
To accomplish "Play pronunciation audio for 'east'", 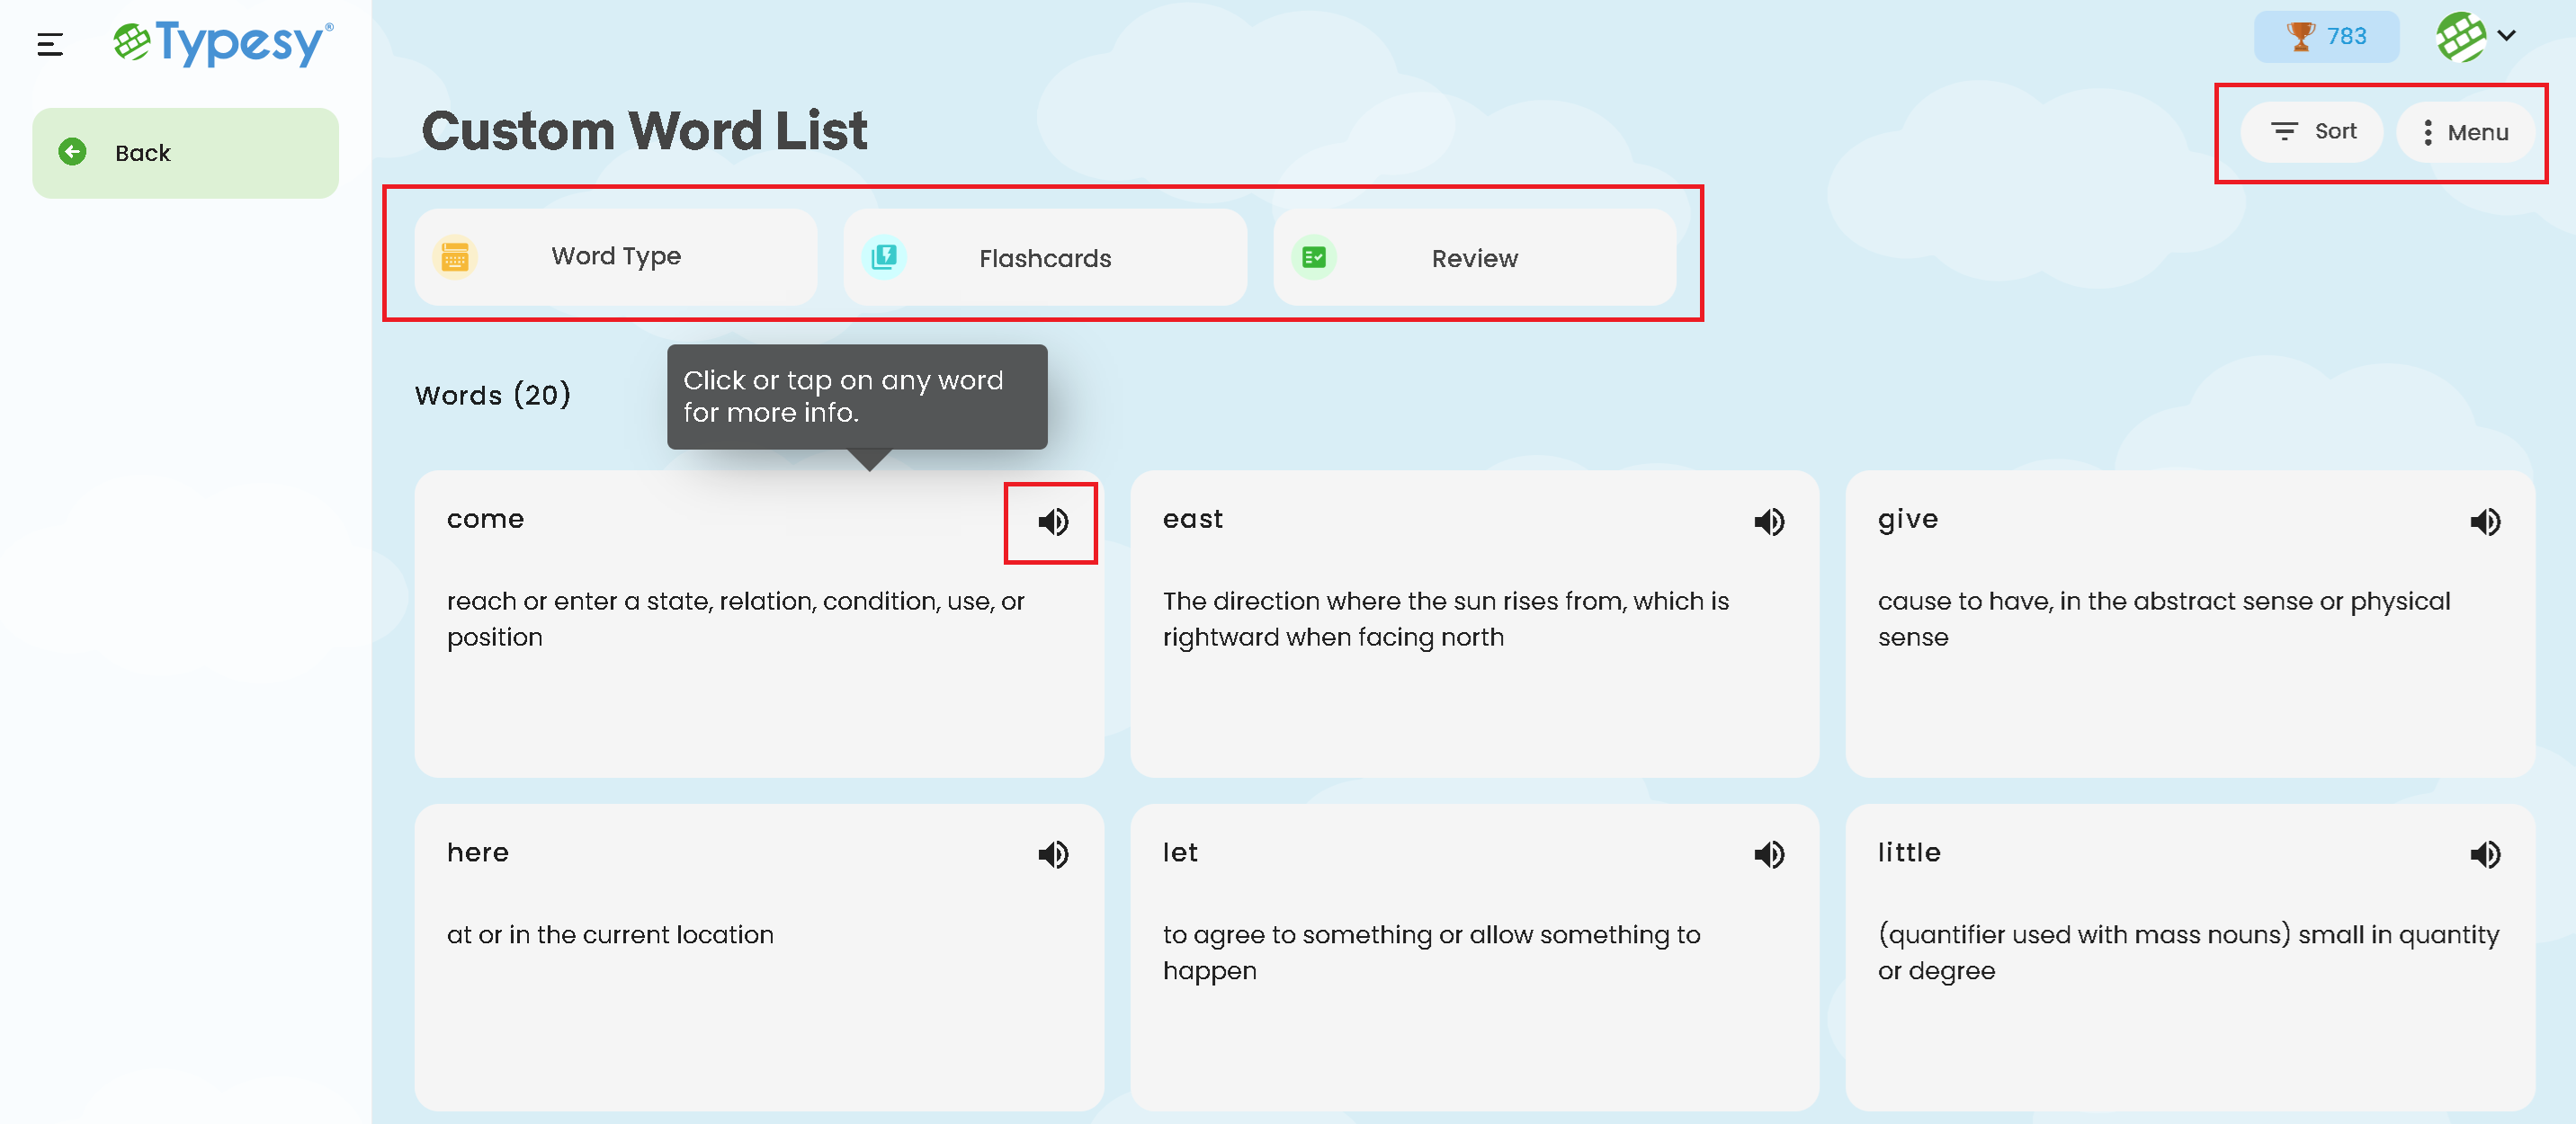I will [x=1769, y=521].
